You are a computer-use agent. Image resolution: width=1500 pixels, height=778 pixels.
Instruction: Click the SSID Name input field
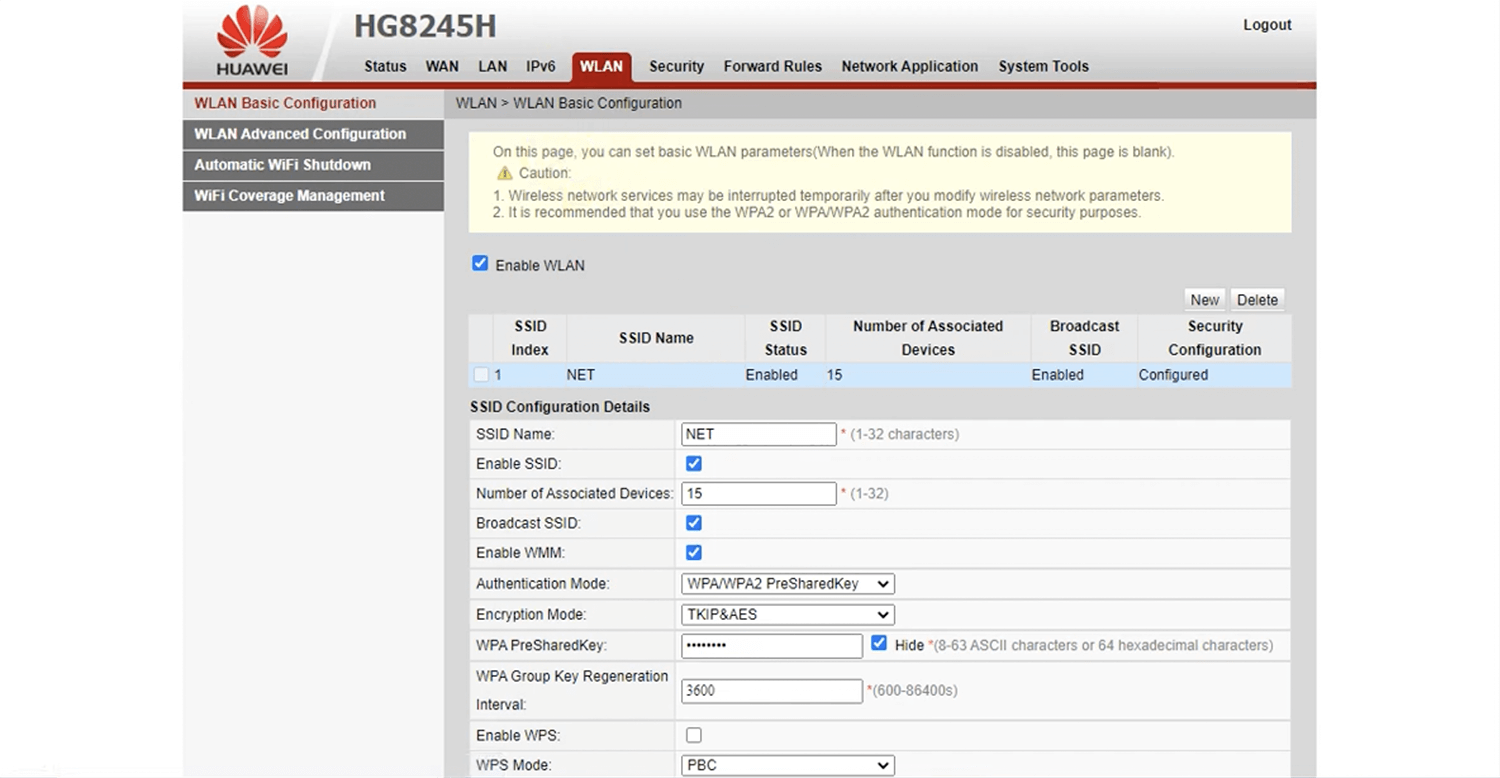click(x=758, y=434)
